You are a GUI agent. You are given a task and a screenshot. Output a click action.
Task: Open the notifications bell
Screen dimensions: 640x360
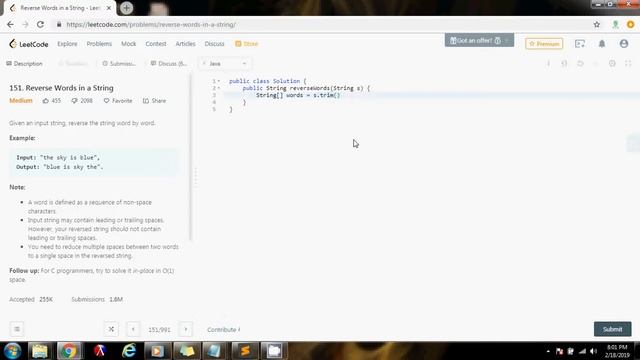602,44
